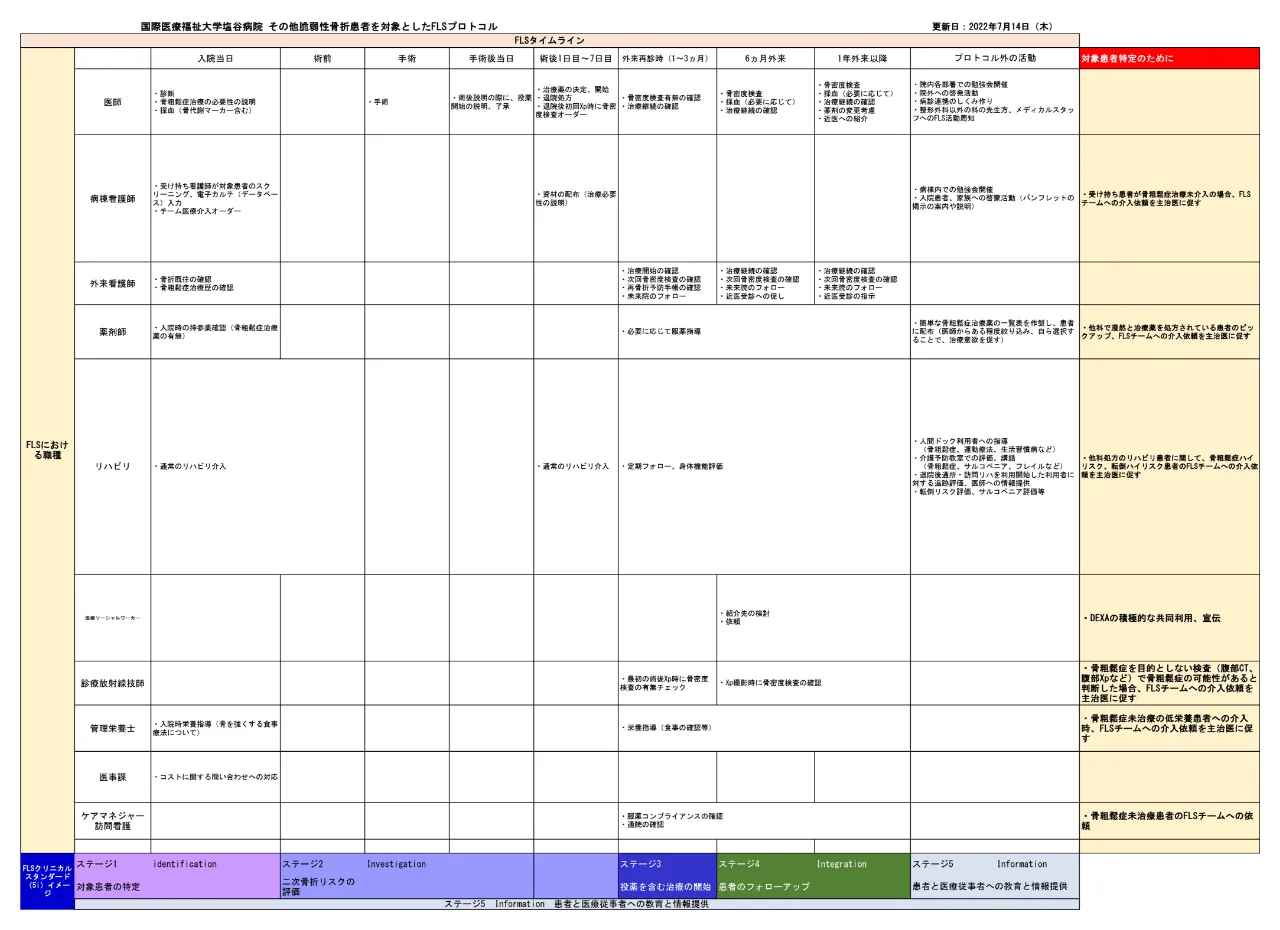Select the 管理栄養士 row label
Image resolution: width=1280 pixels, height=930 pixels.
coord(113,728)
